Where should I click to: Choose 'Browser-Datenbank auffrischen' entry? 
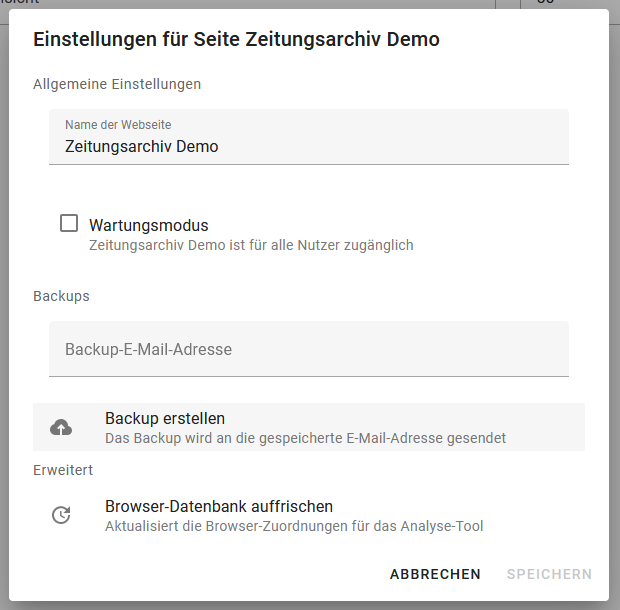coord(219,506)
